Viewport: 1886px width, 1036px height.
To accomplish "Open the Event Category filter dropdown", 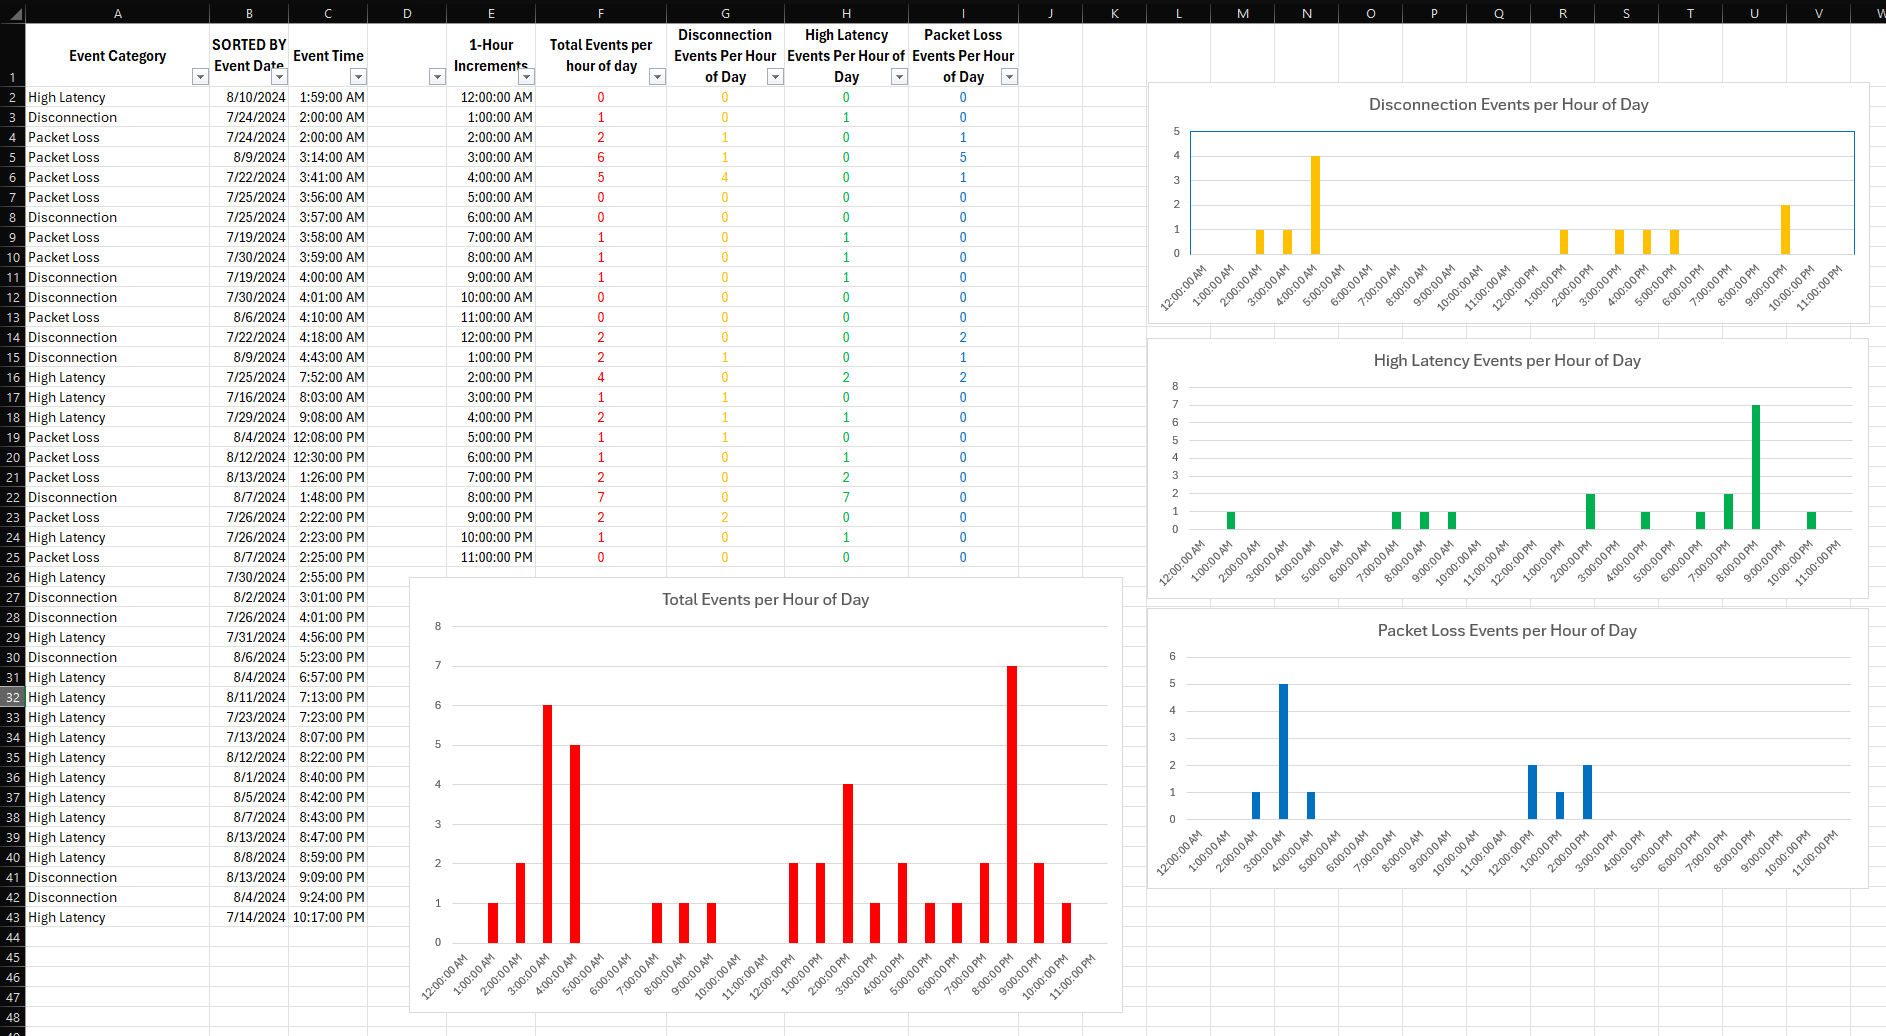I will coord(199,77).
